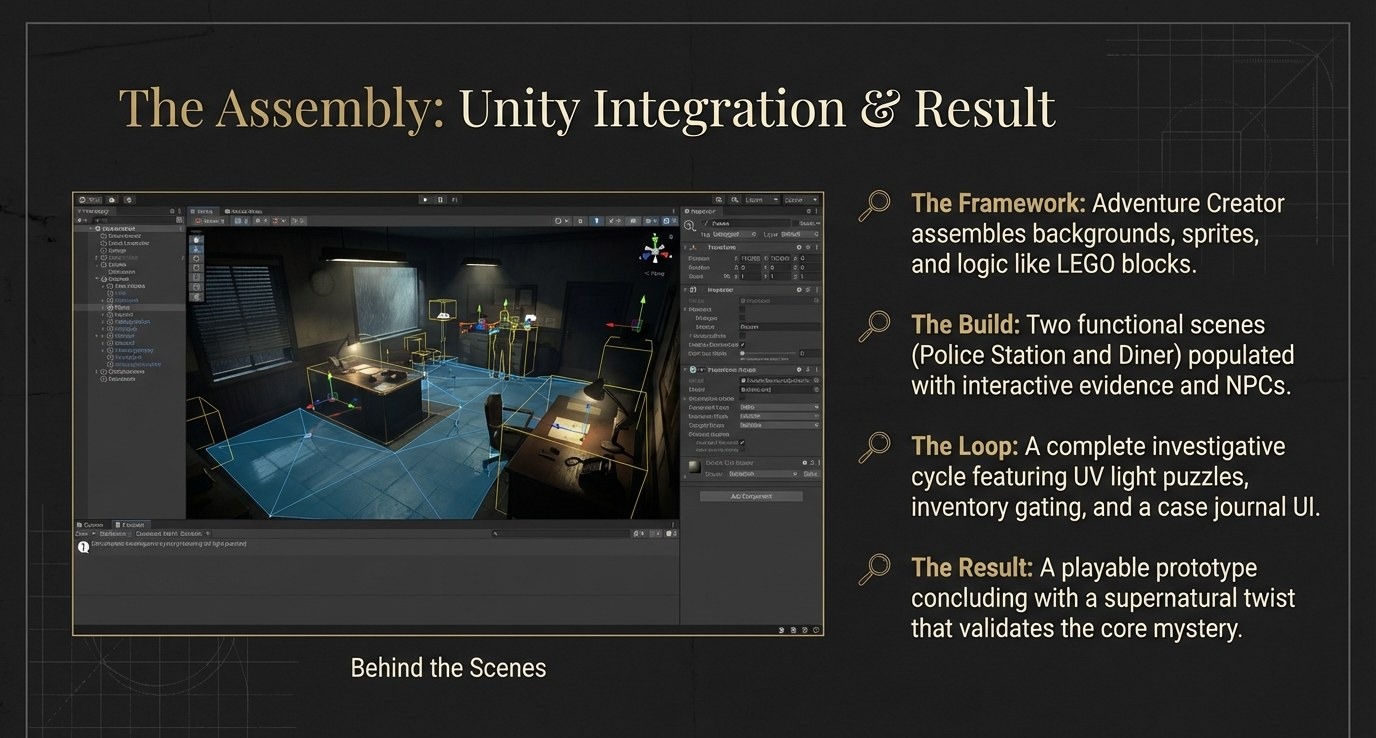The height and width of the screenshot is (738, 1376).
Task: Select the highlighted second scene overlay tool
Action: click(196, 249)
